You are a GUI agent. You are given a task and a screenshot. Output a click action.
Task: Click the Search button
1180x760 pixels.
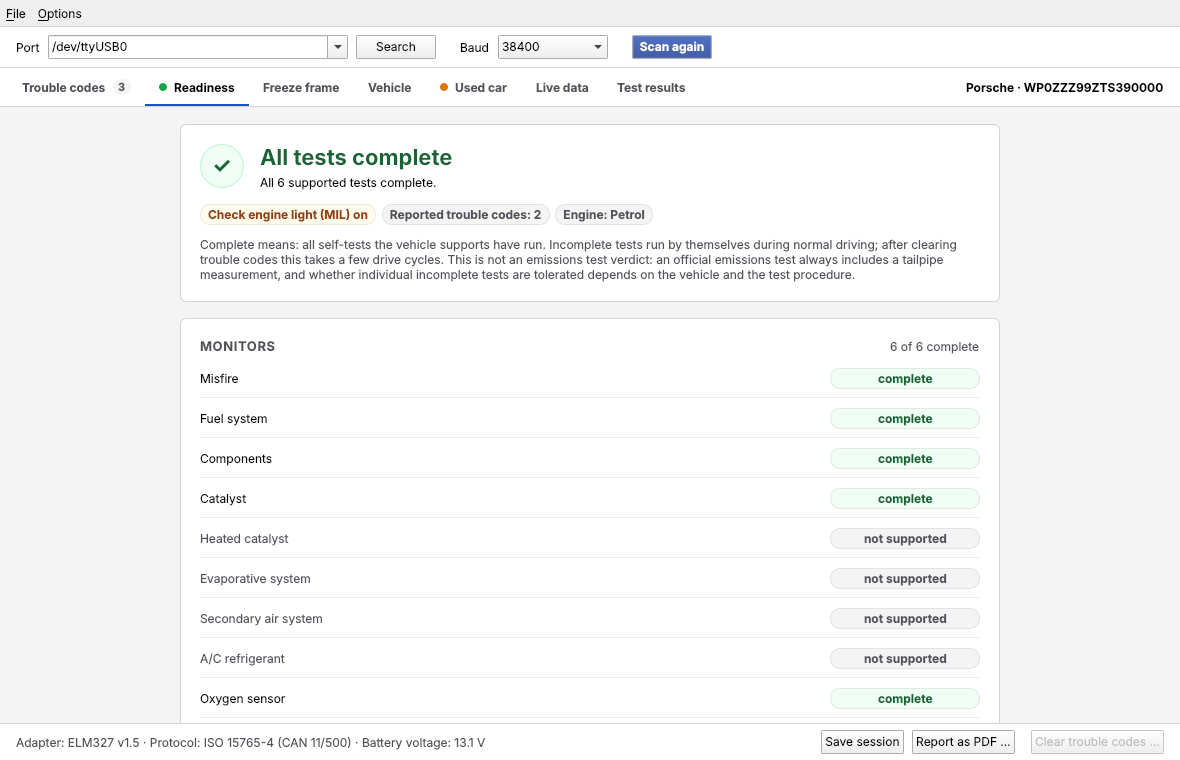pos(396,47)
